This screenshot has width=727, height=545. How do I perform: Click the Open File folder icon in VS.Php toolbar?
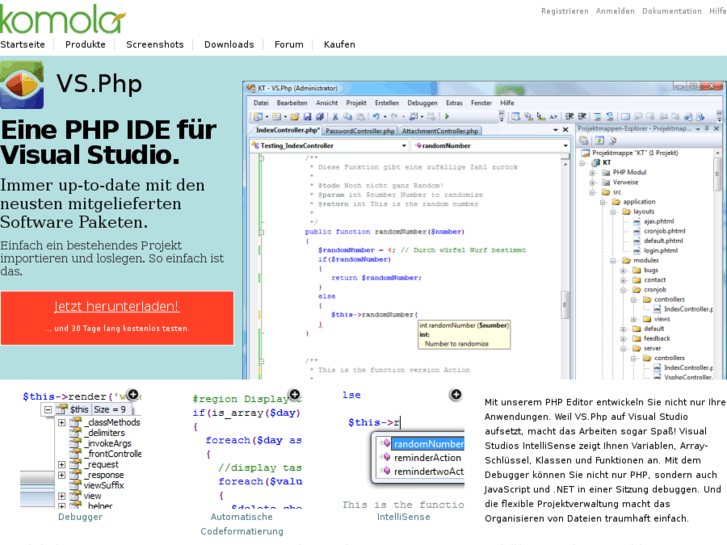coord(294,117)
